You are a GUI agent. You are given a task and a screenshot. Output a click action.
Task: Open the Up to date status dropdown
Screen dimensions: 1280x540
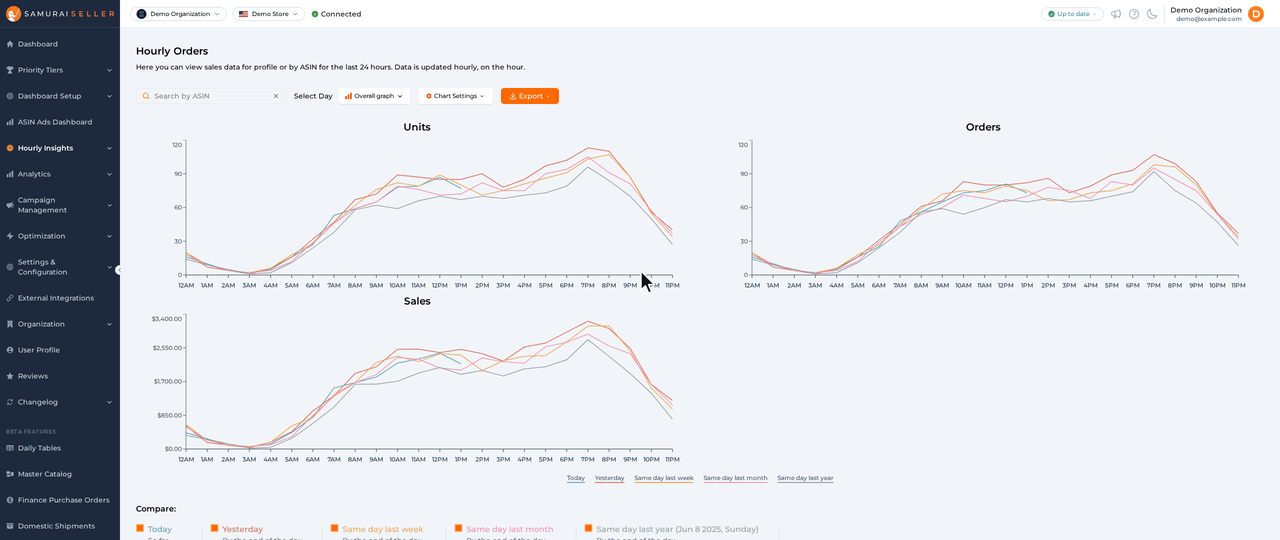click(x=1072, y=14)
